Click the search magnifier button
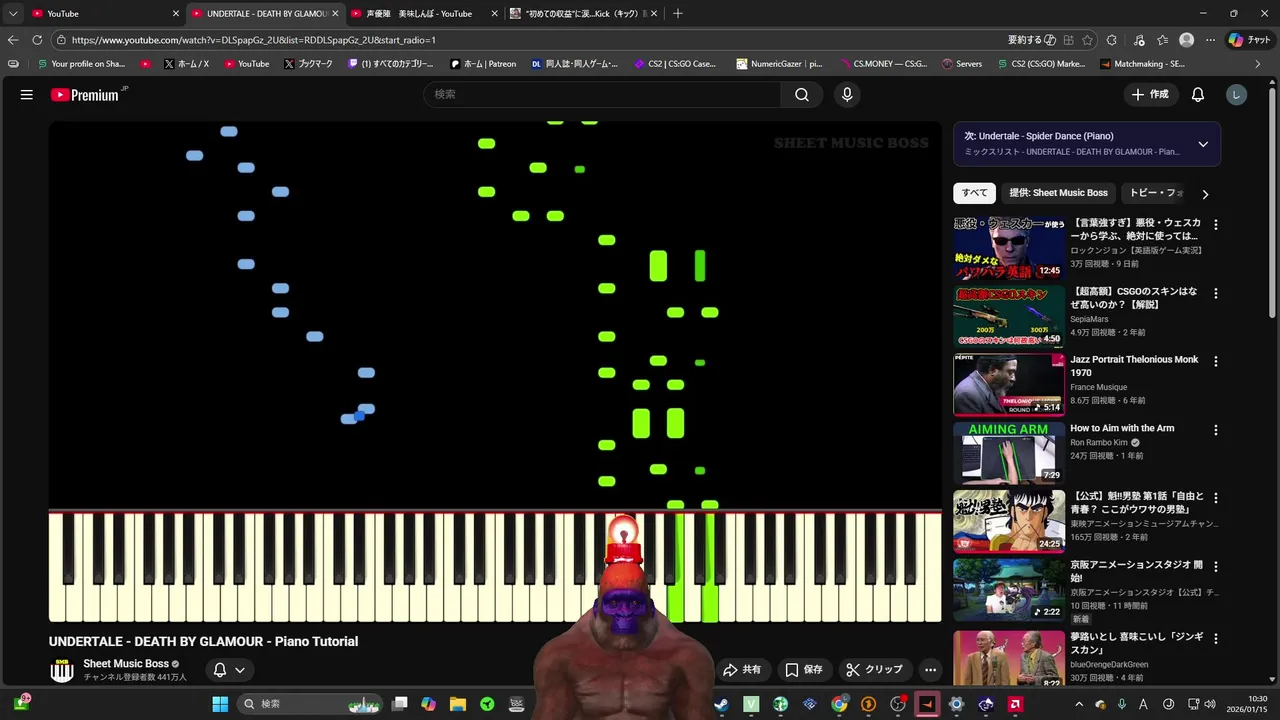This screenshot has height=720, width=1280. (x=802, y=95)
